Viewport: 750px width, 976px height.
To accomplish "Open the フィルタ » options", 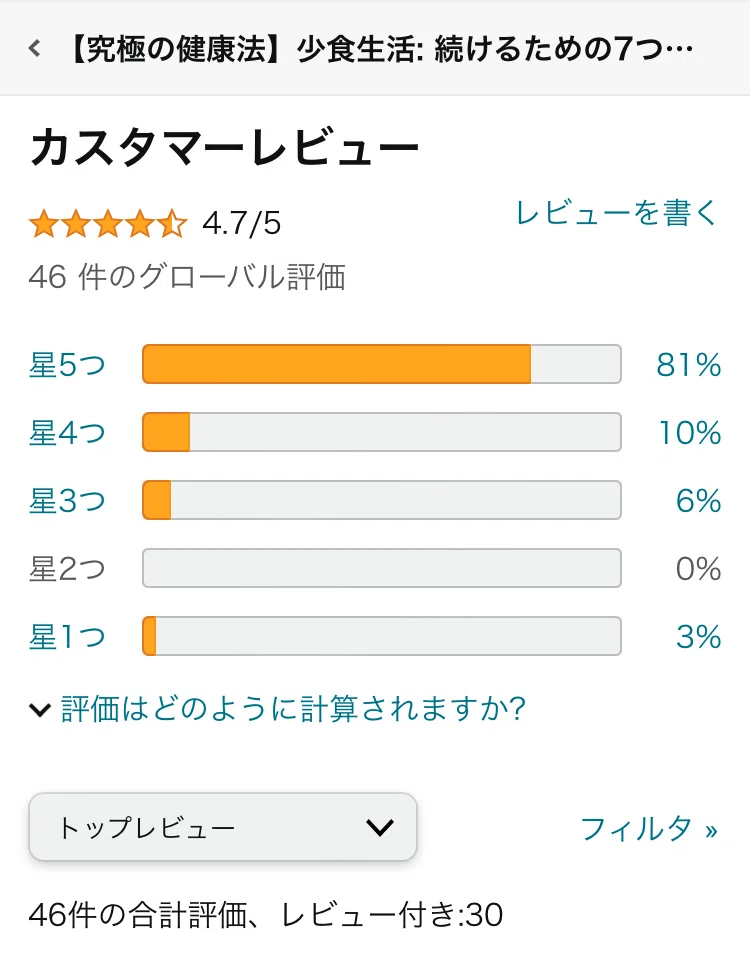I will (649, 829).
